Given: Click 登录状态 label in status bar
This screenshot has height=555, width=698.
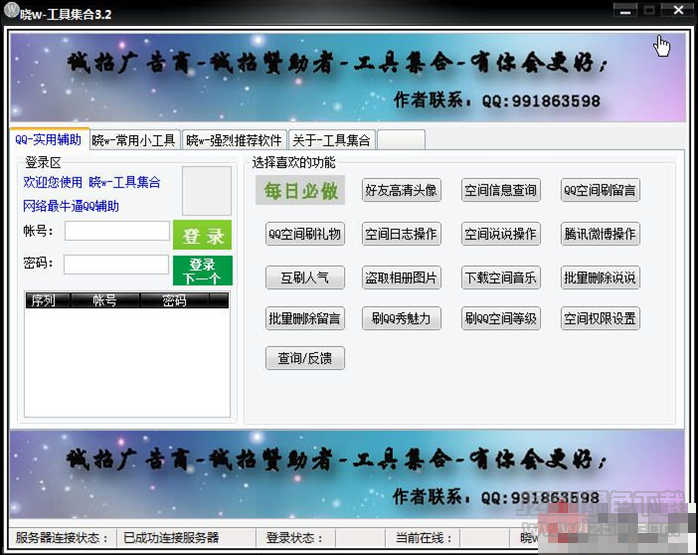Looking at the screenshot, I should point(294,538).
